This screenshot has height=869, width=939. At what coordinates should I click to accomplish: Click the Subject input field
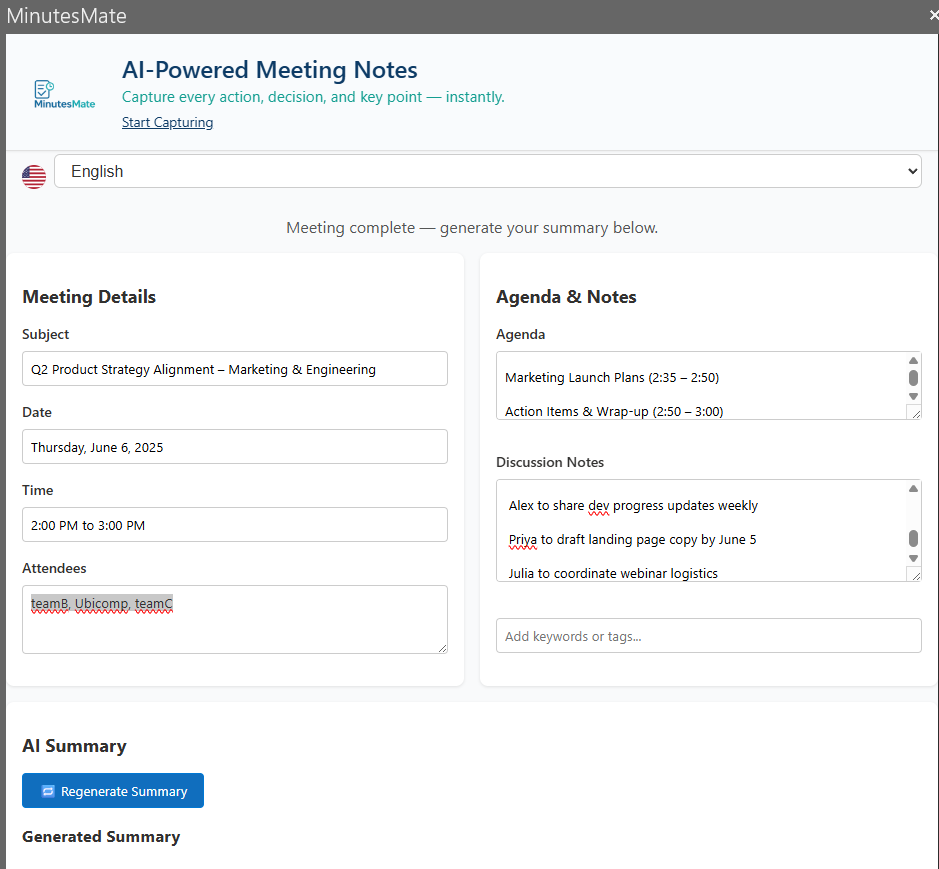[x=235, y=369]
